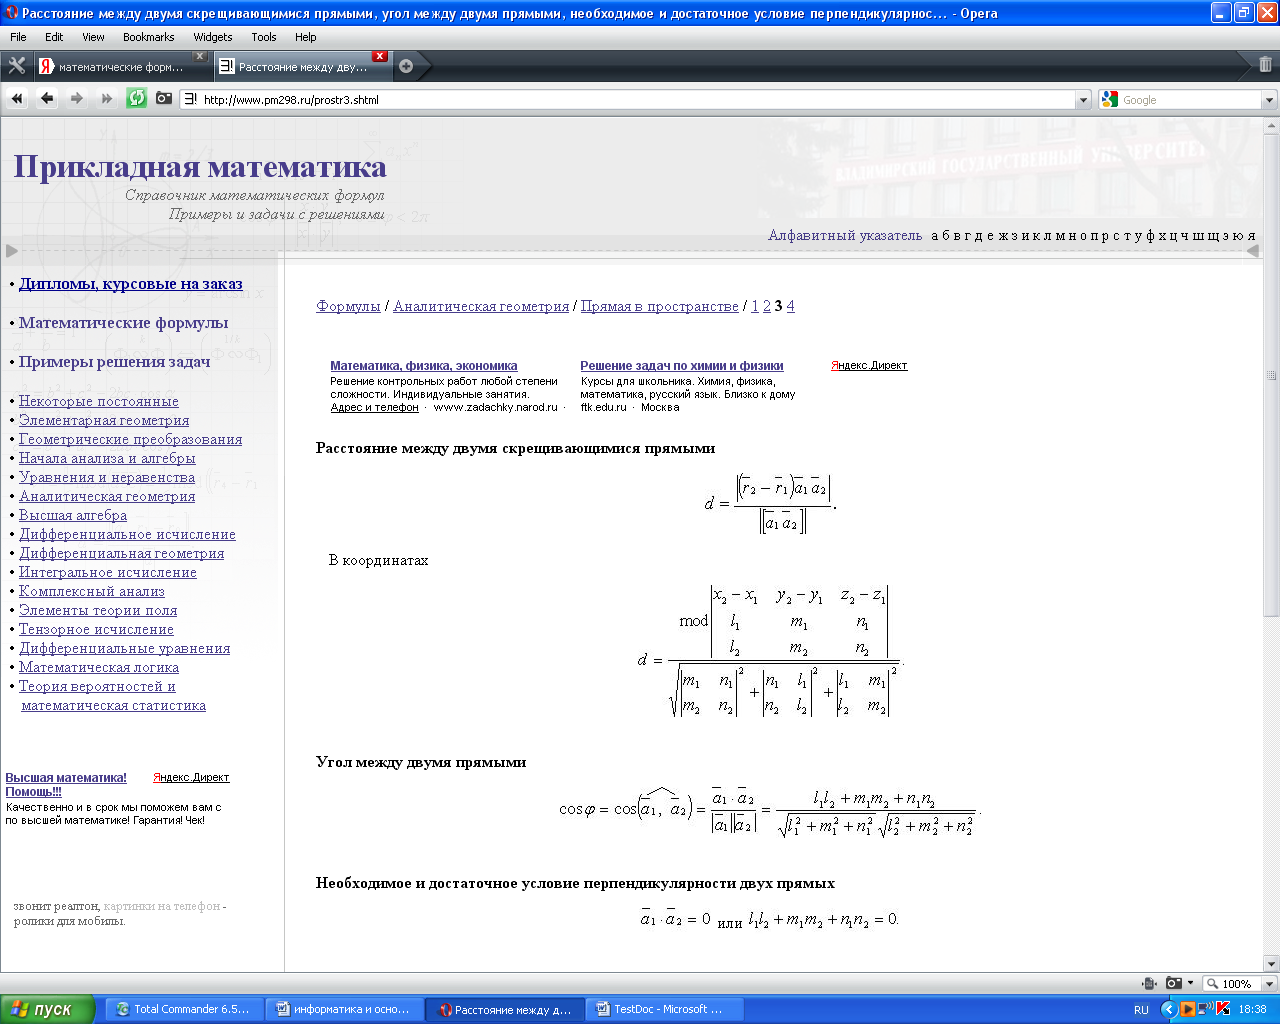
Task: Click breadcrumb Аналитическая геометрия
Action: (481, 307)
